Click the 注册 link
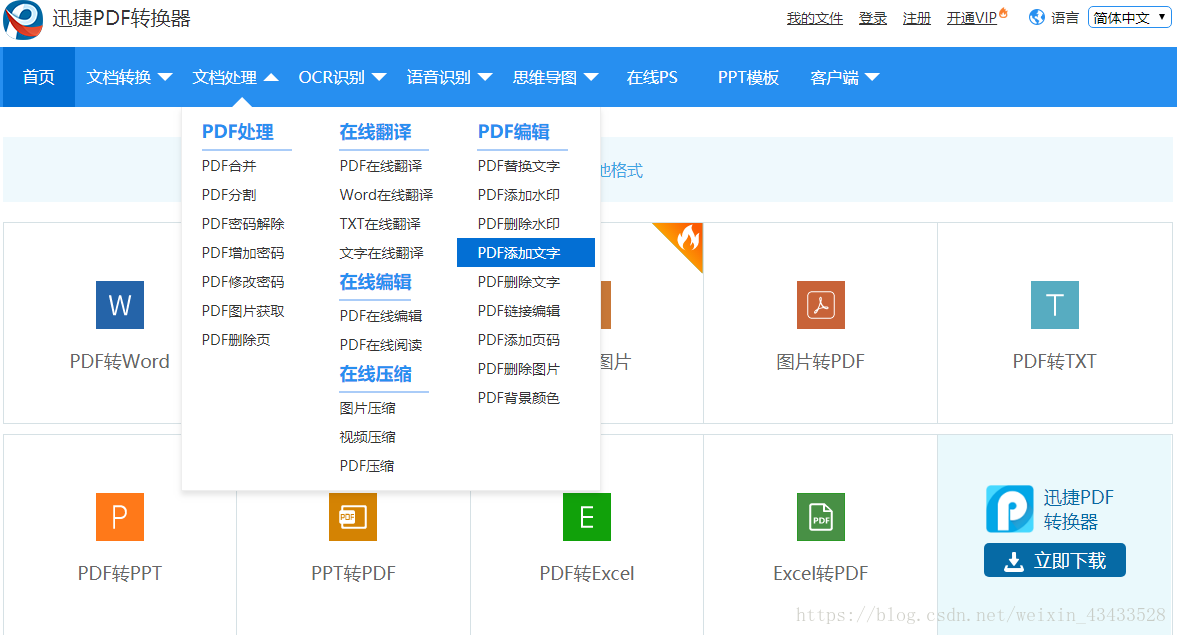The height and width of the screenshot is (635, 1177). [x=917, y=18]
